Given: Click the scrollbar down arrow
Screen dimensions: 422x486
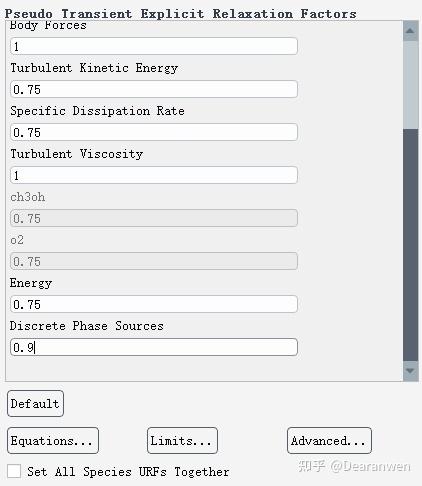Looking at the screenshot, I should click(x=410, y=371).
